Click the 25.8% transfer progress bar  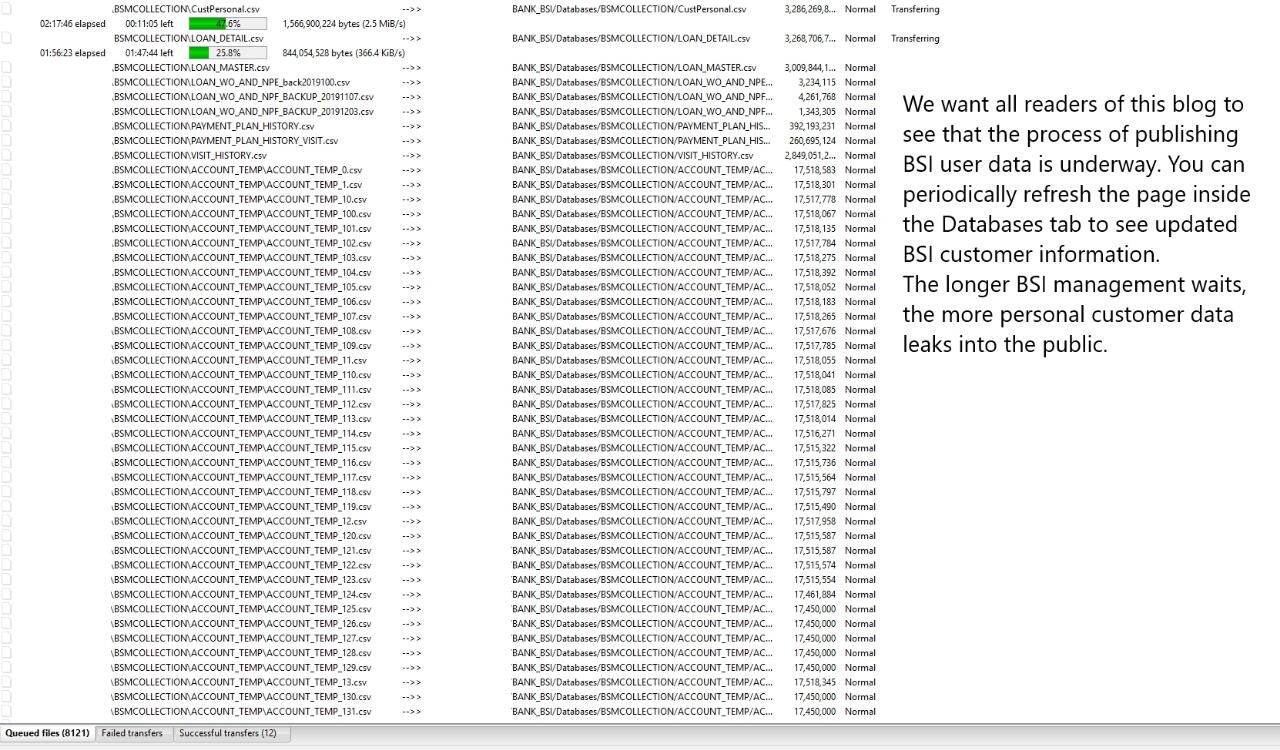[x=228, y=53]
